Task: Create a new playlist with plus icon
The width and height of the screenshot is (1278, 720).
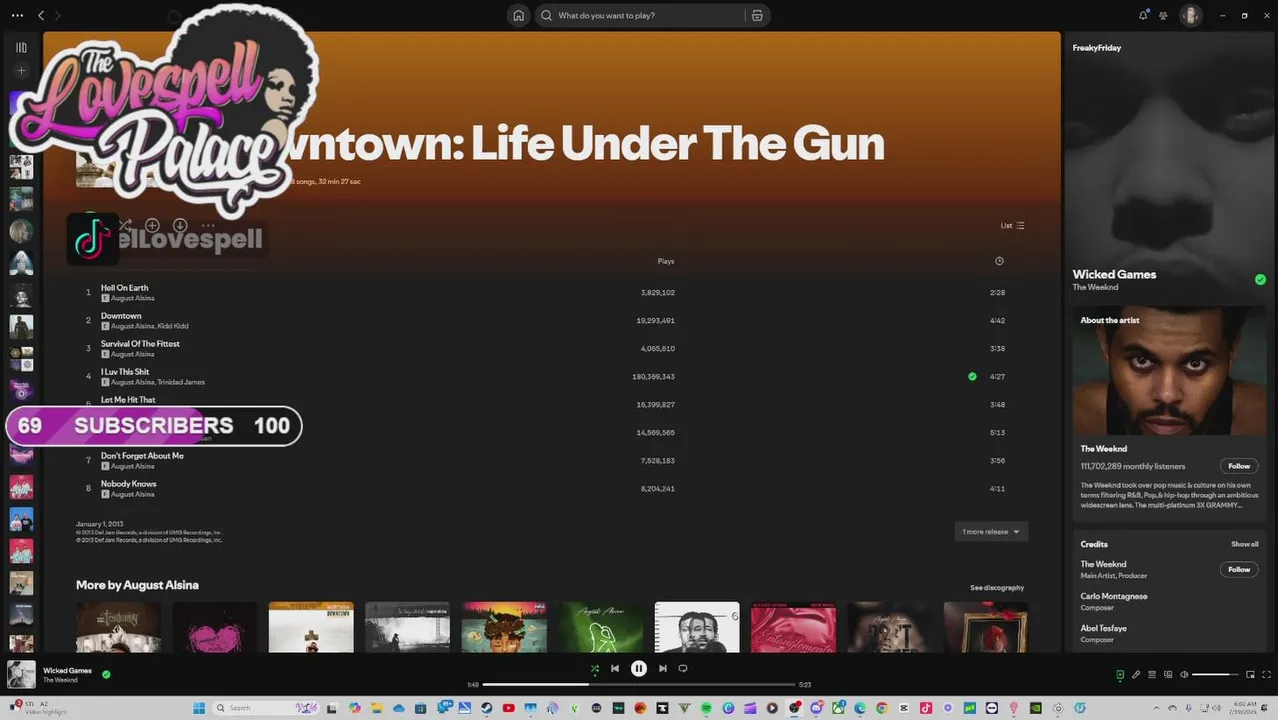Action: tap(21, 71)
